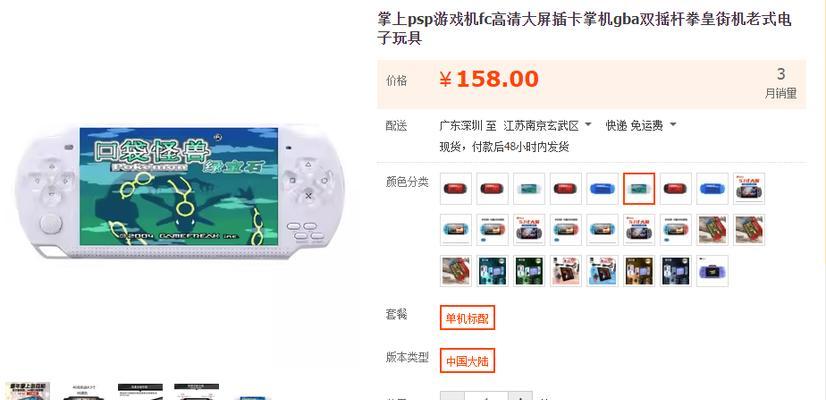Select the 中国大陆 version type
Screen dimensions: 826x400
click(x=467, y=361)
